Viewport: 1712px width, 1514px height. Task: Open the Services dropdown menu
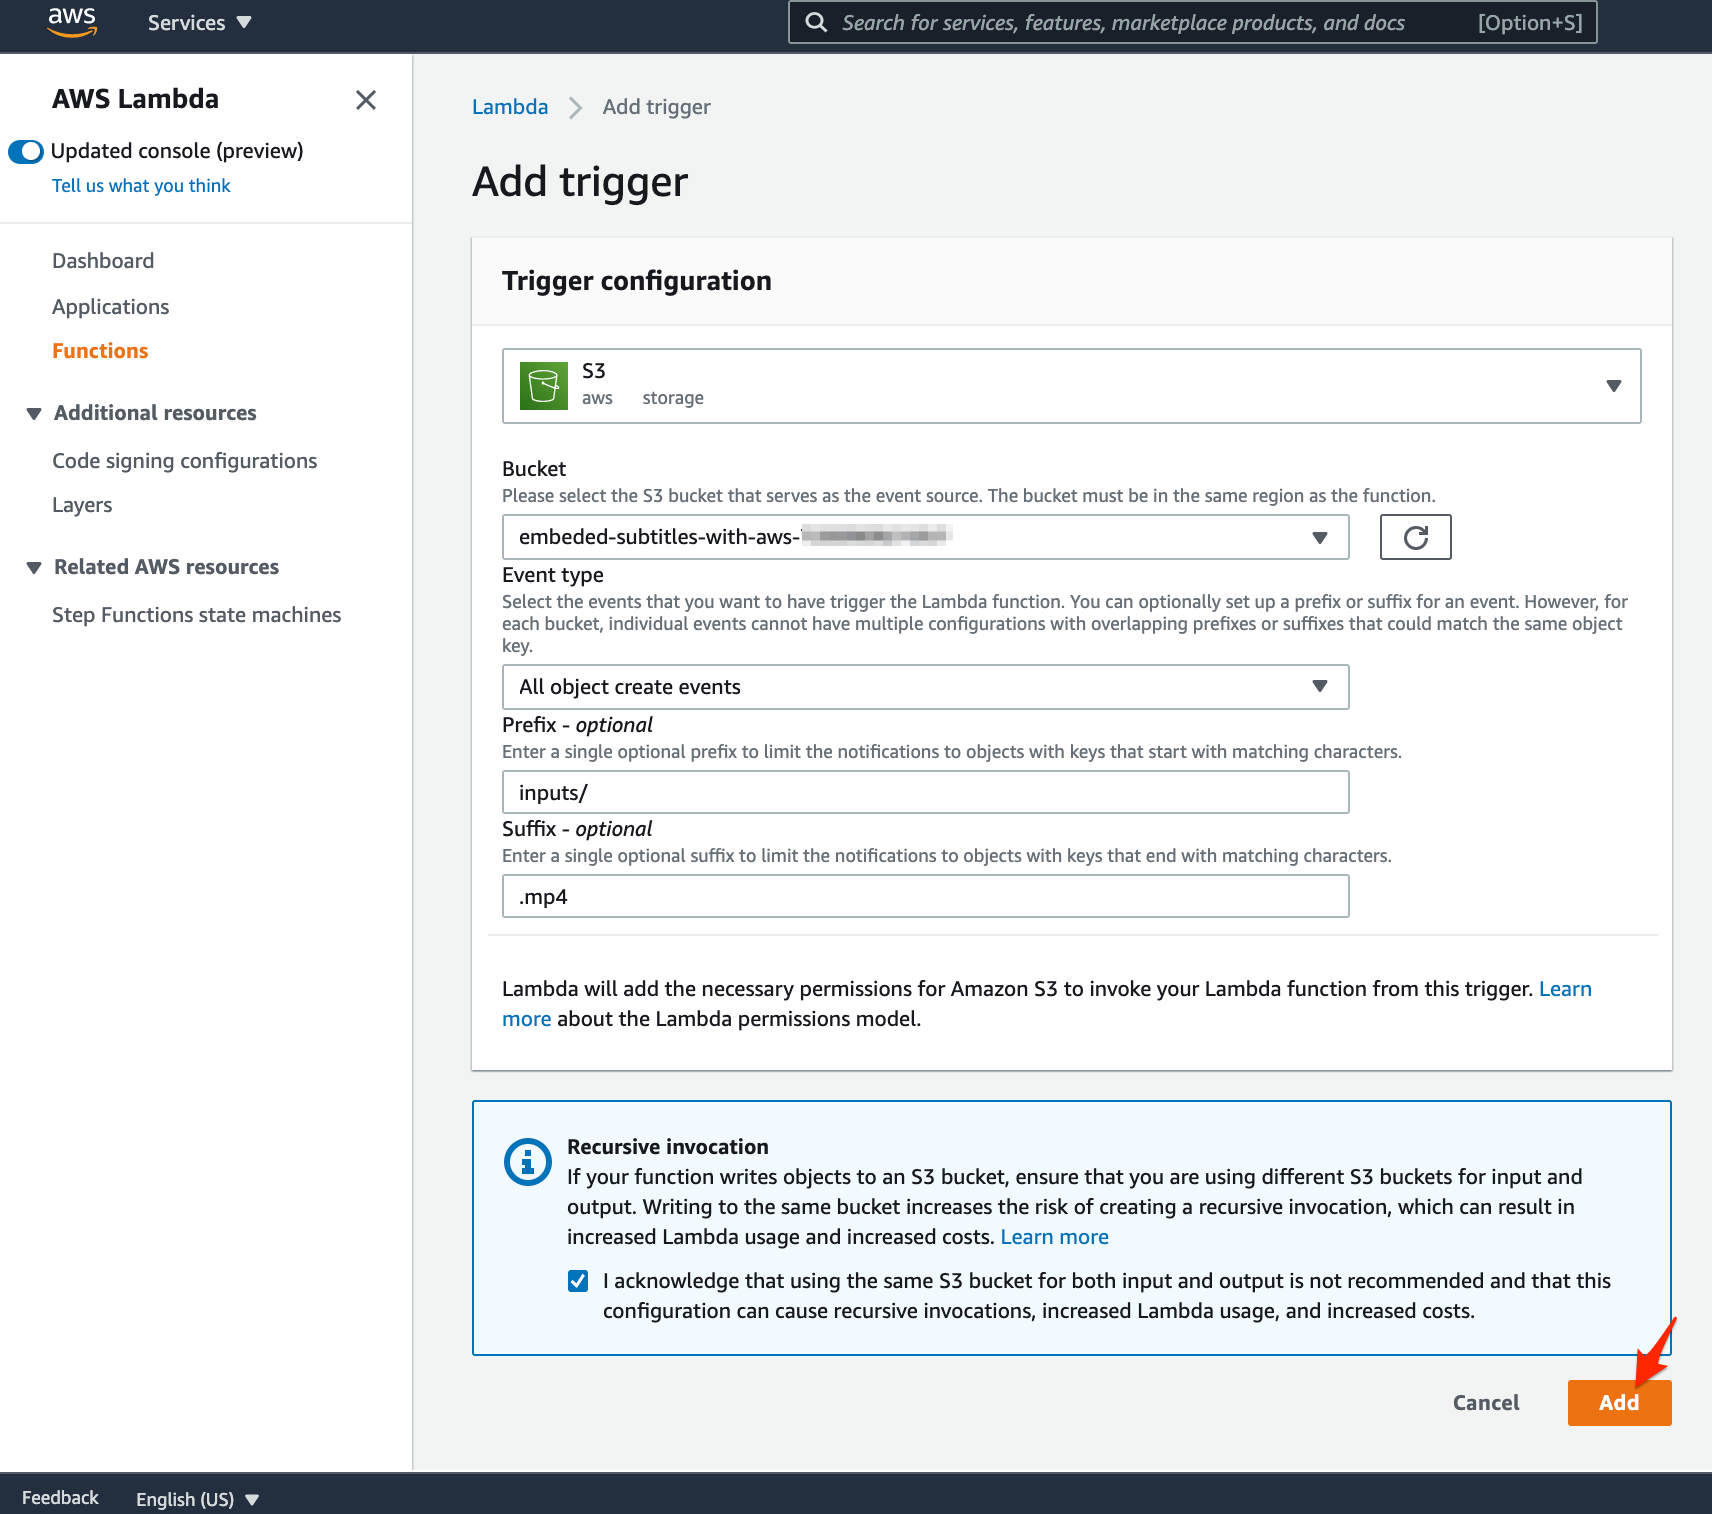199,22
